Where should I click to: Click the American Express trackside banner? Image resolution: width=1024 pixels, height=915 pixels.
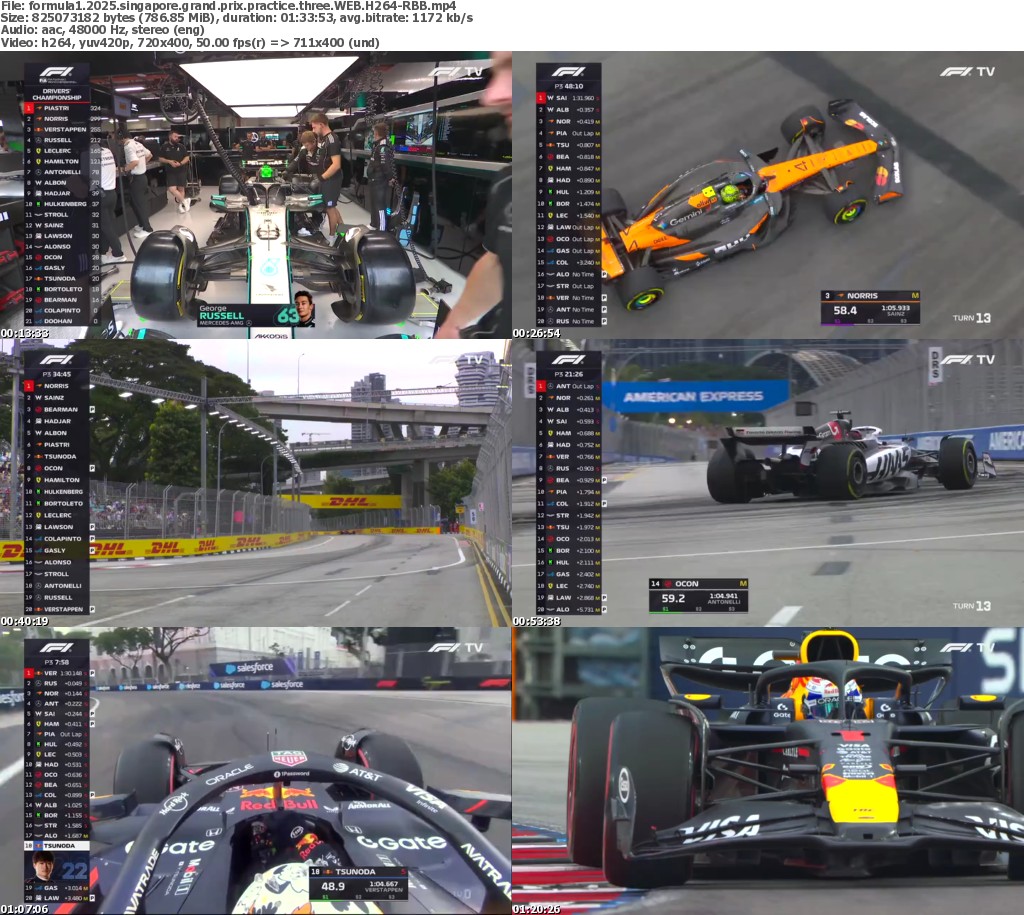pyautogui.click(x=694, y=397)
